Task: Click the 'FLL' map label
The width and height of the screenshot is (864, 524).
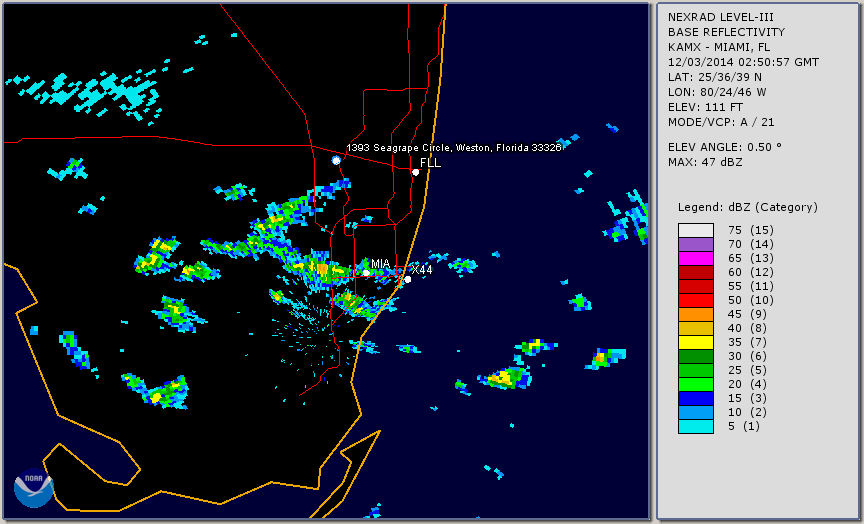Action: tap(430, 163)
